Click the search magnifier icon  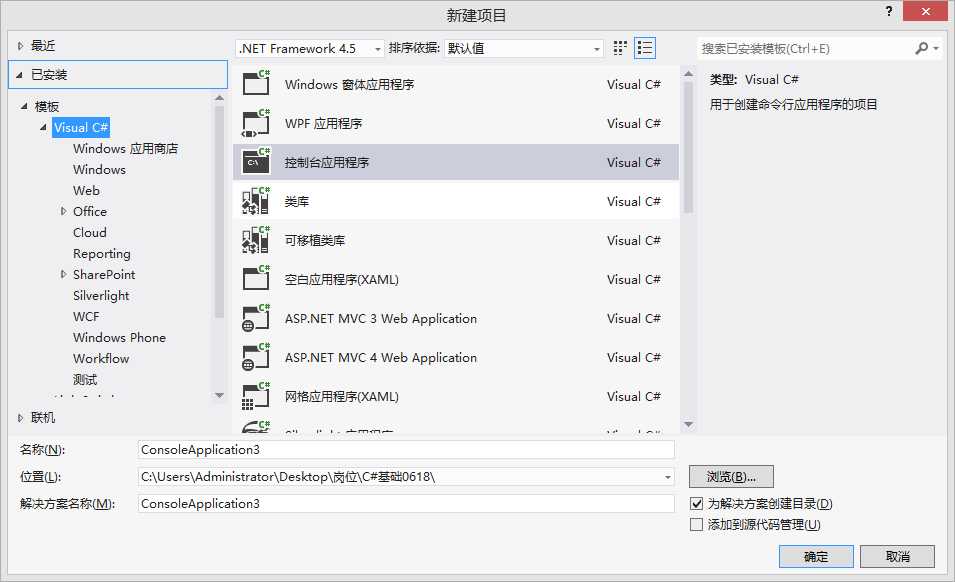922,48
